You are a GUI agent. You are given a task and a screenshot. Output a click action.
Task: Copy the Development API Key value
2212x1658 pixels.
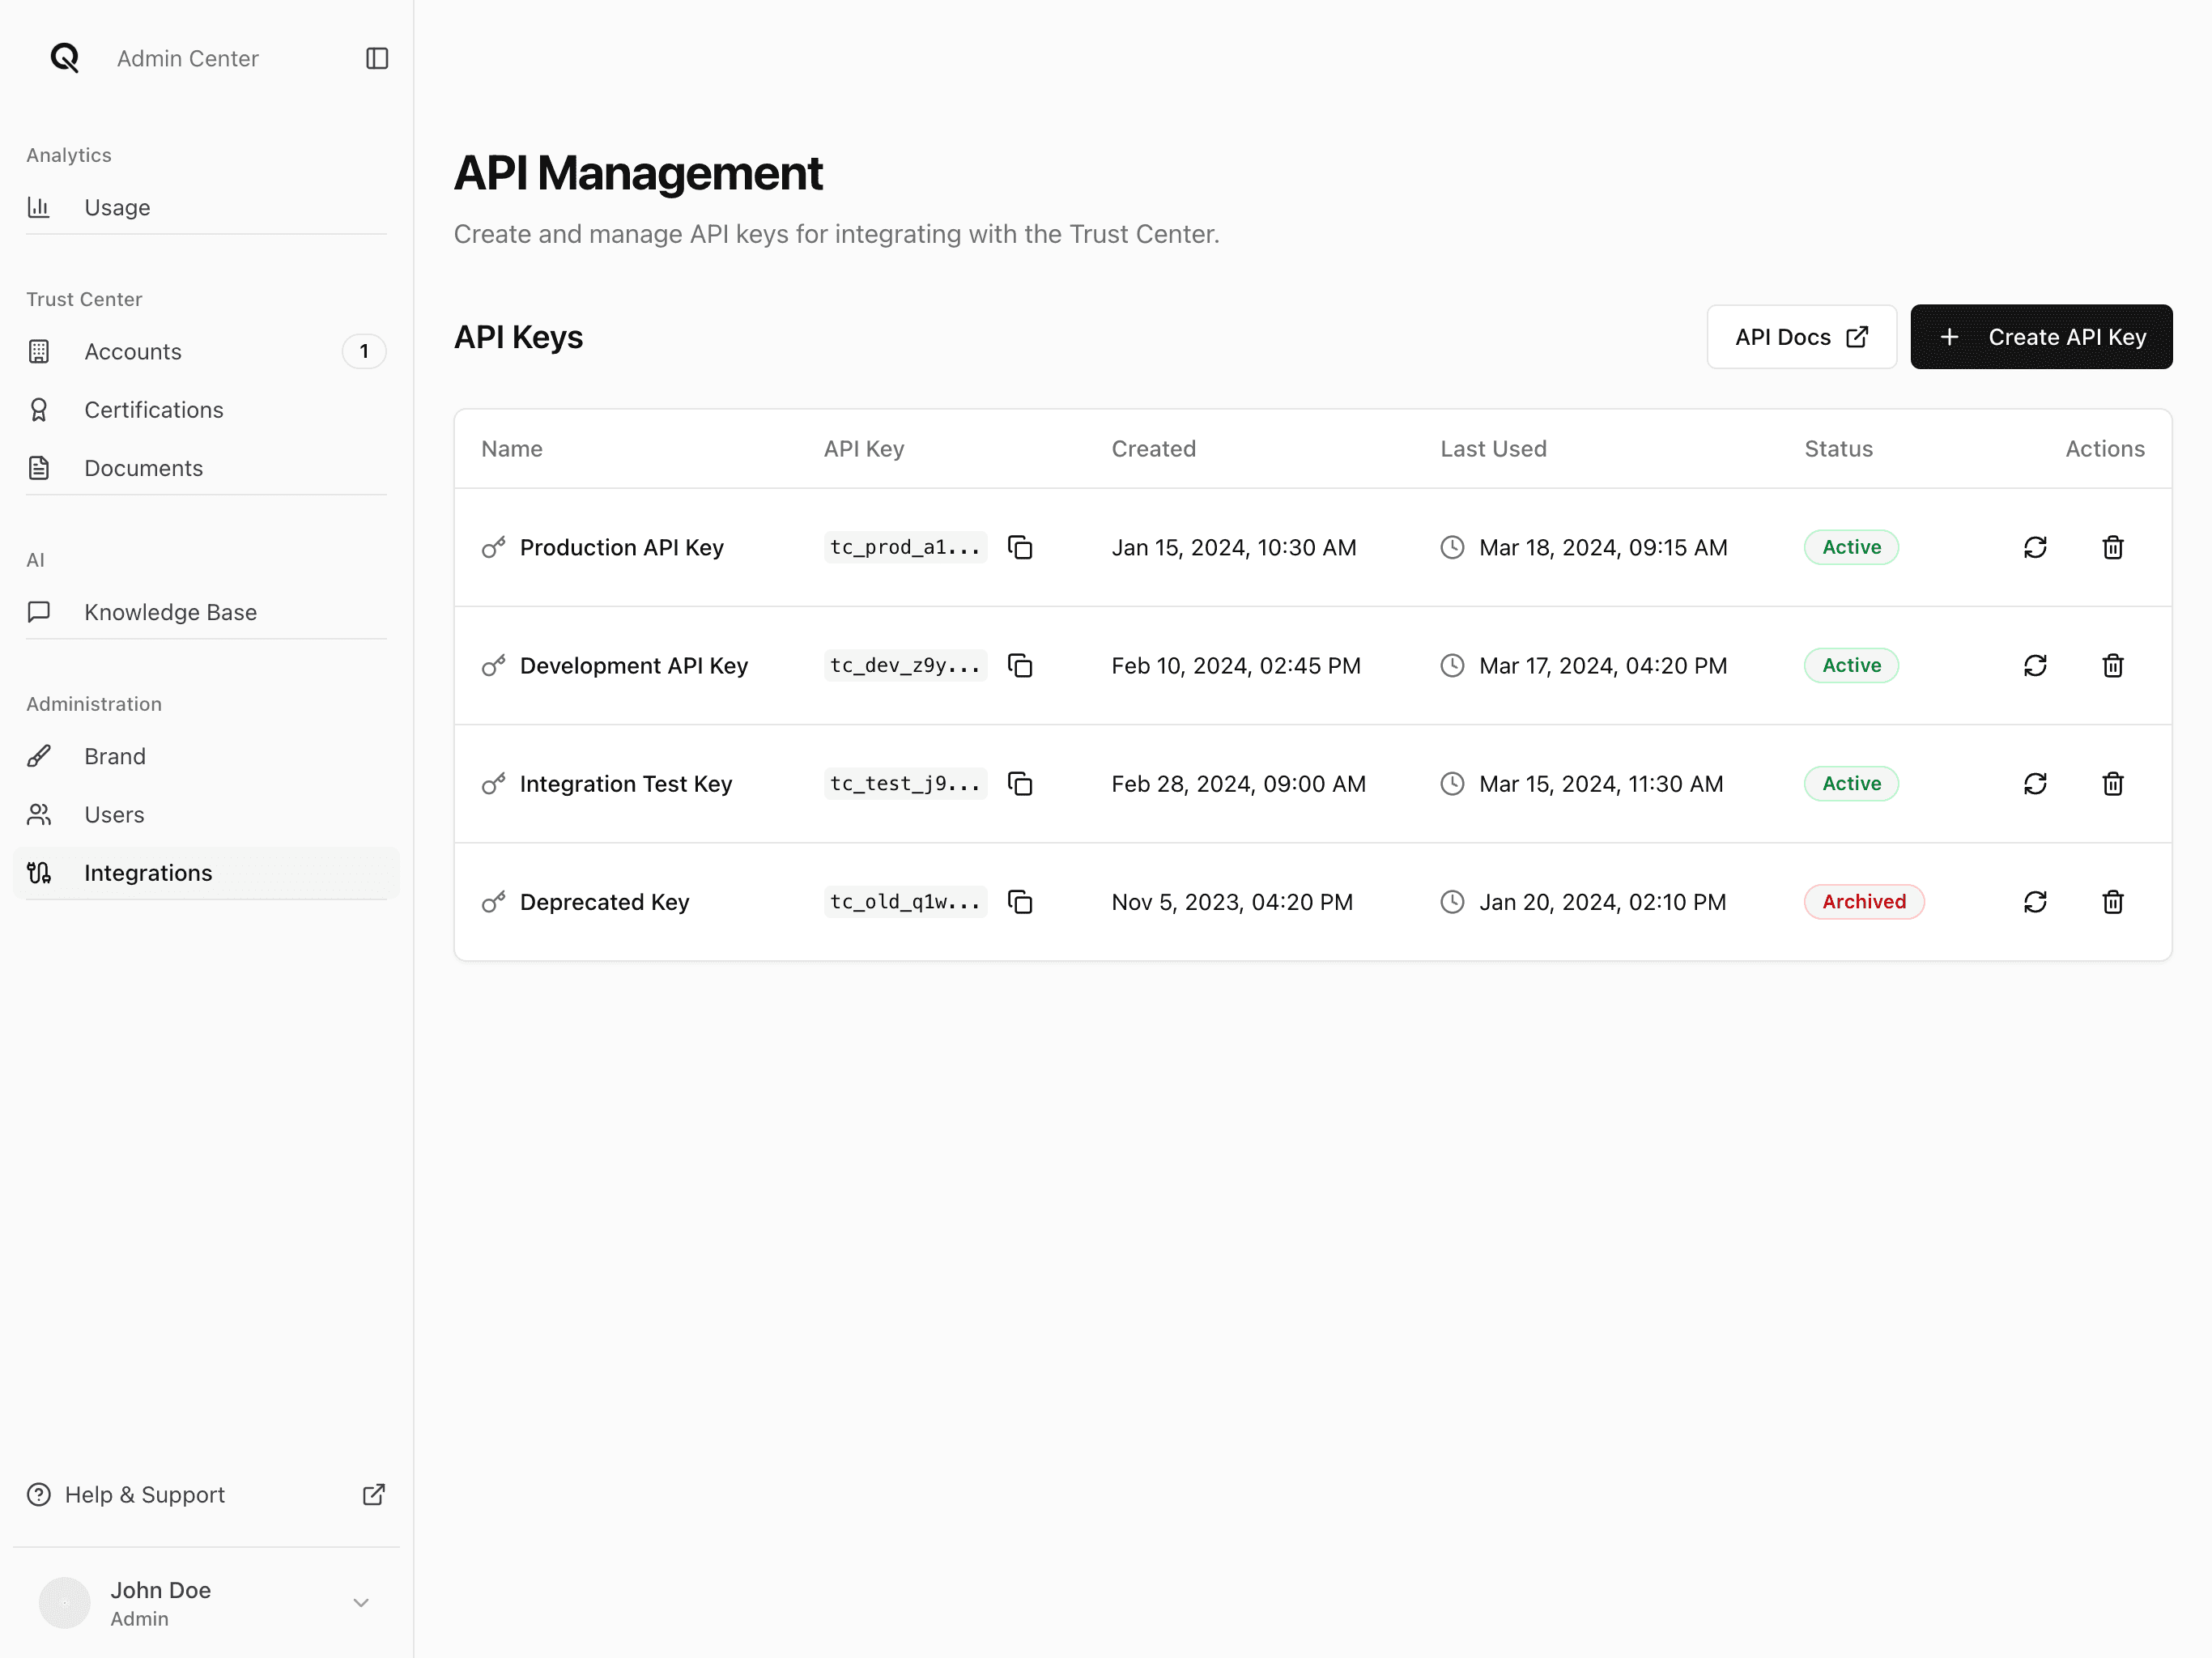coord(1021,665)
